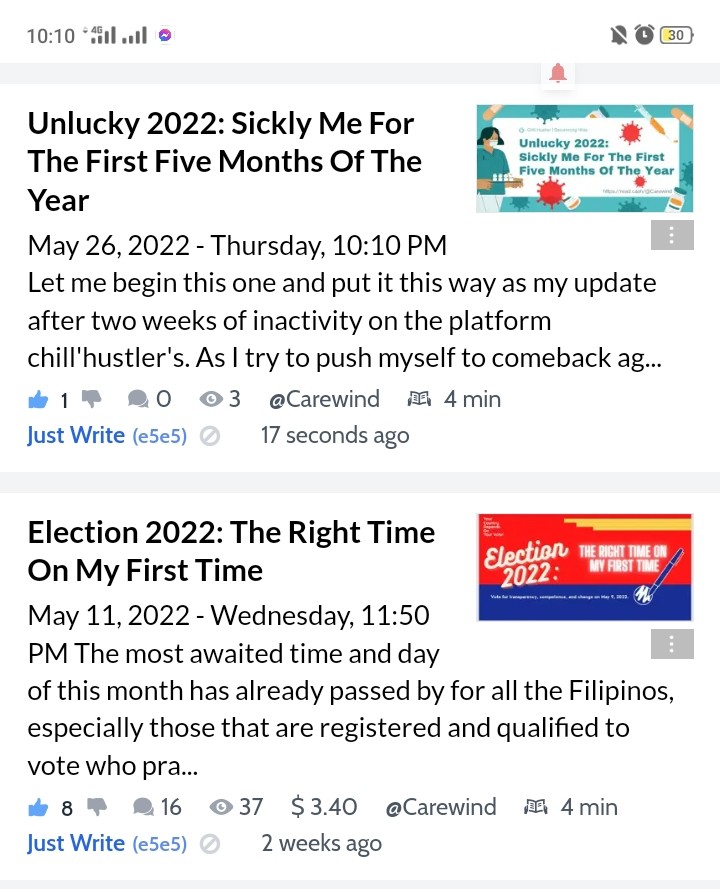This screenshot has height=889, width=720.
Task: Open comments on the Unlucky 2022 article
Action: point(138,399)
